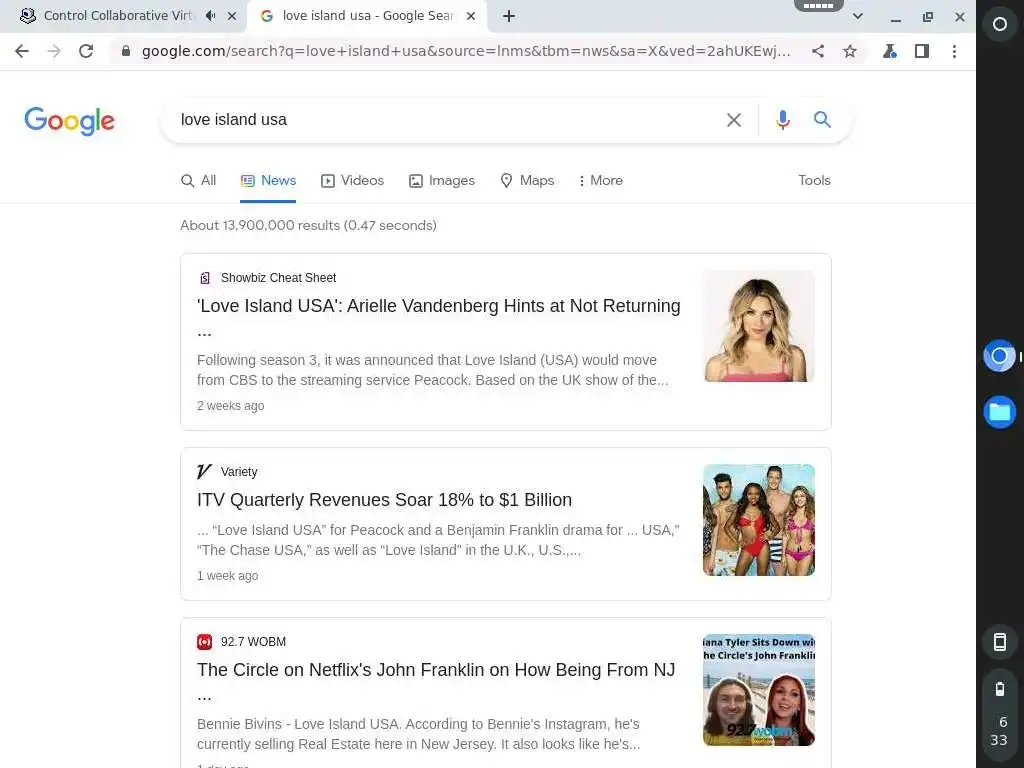The image size is (1024, 768).
Task: Click the Following season 3 snippet text
Action: (433, 370)
